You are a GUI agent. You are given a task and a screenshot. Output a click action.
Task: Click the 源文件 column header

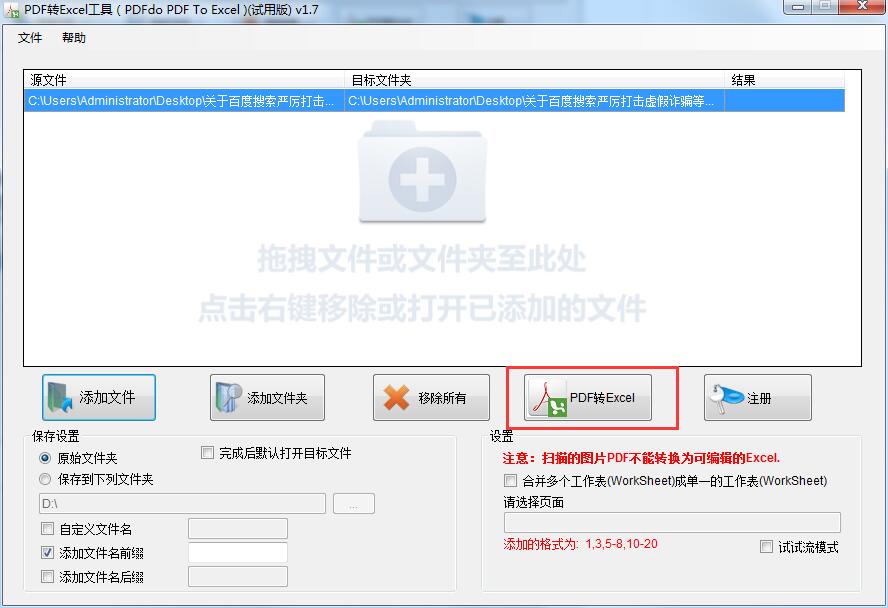(185, 80)
